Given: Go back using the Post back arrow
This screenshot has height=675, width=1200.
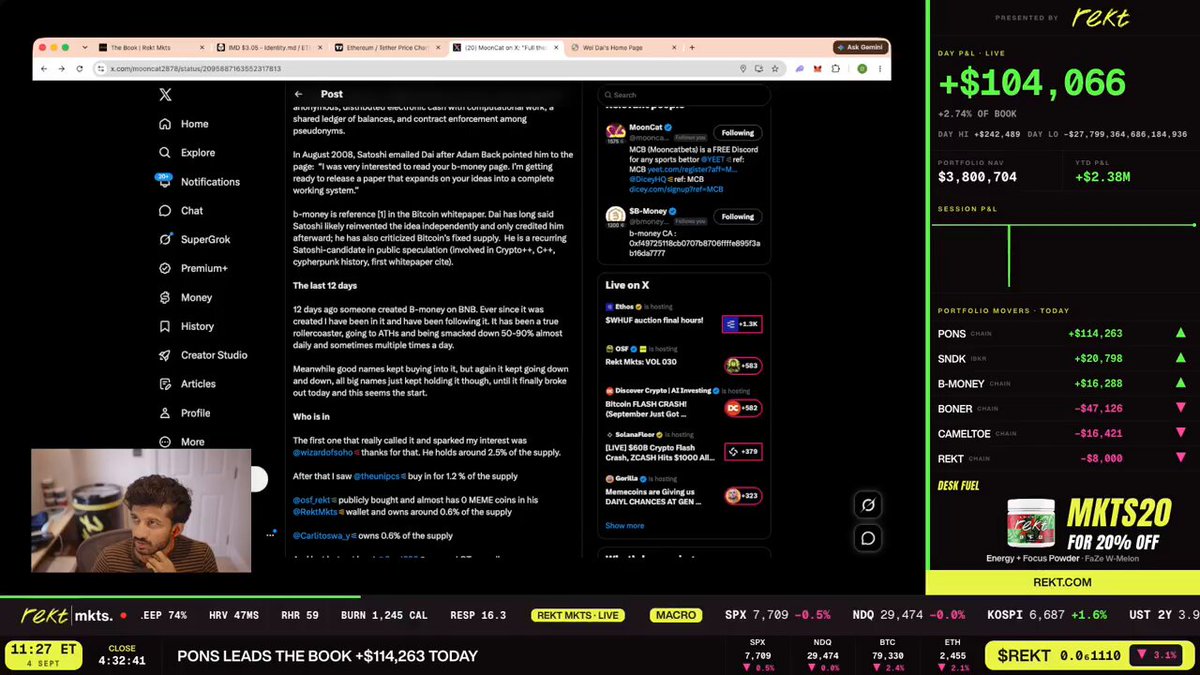Looking at the screenshot, I should point(299,94).
